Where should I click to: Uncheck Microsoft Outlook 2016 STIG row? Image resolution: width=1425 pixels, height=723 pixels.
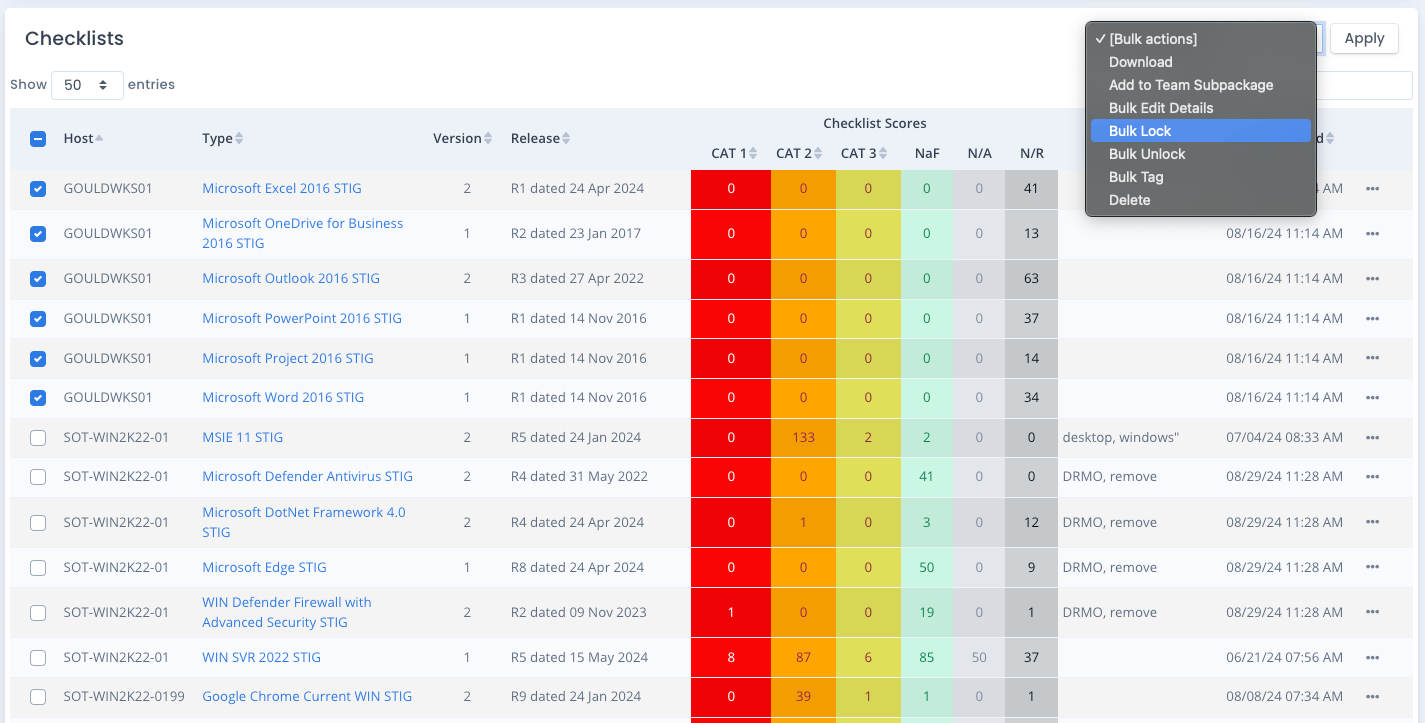(38, 279)
